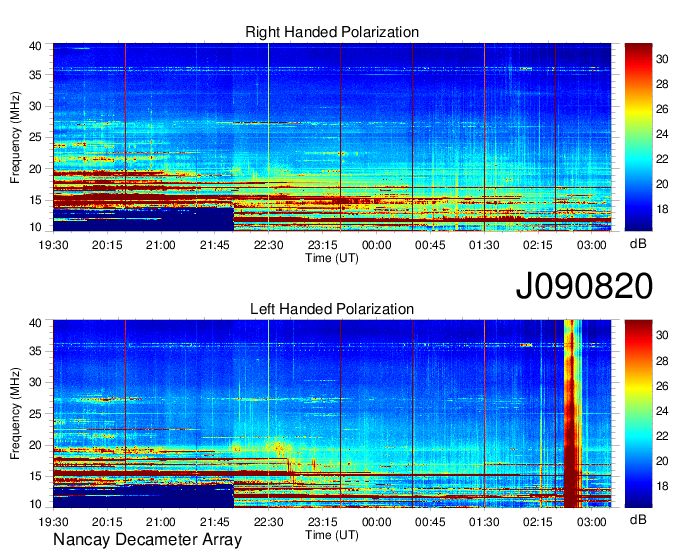Click "01:30" tick on left-handed time axis
Screen dimensions: 680x552
tap(484, 522)
